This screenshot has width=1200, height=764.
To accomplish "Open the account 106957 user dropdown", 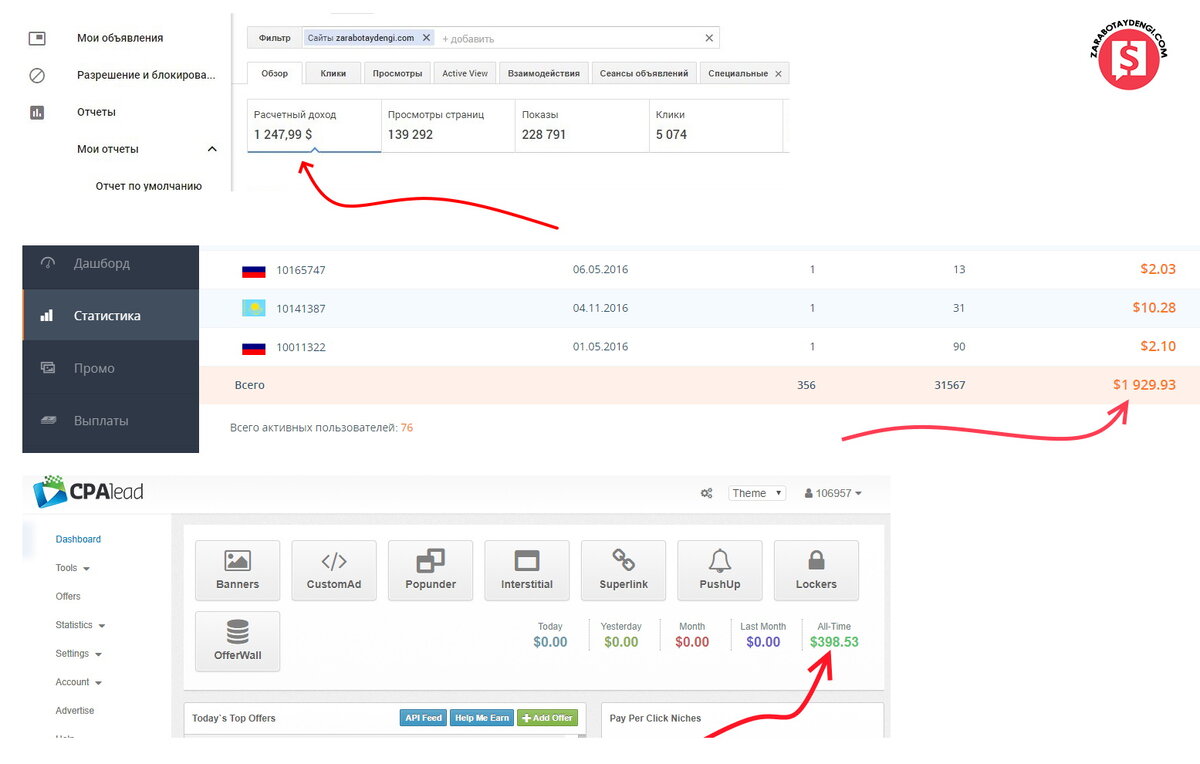I will (x=833, y=493).
